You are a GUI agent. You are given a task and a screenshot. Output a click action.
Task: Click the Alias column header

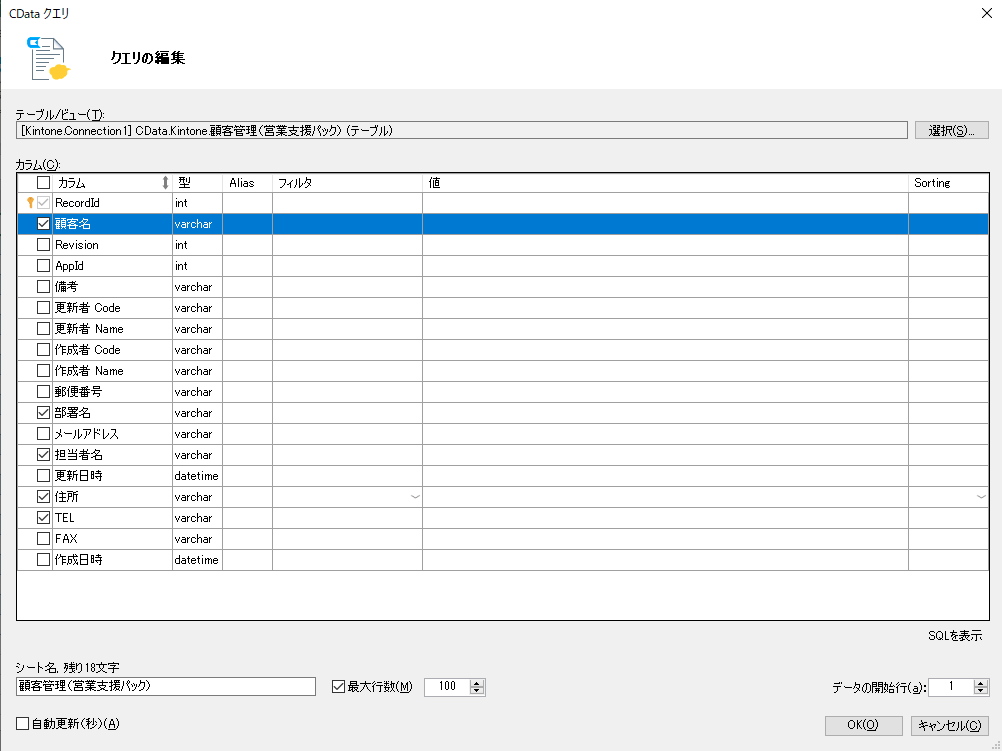[247, 183]
